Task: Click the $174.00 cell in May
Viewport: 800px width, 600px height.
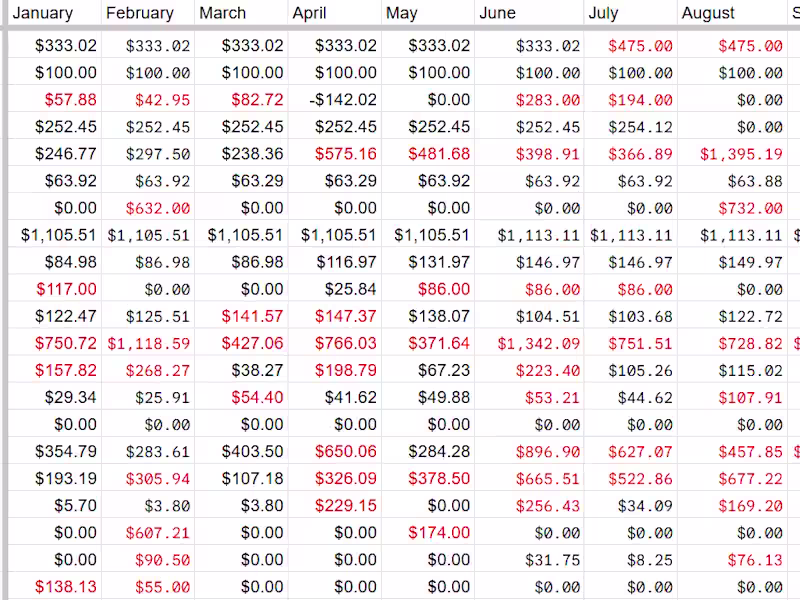Action: pos(439,532)
